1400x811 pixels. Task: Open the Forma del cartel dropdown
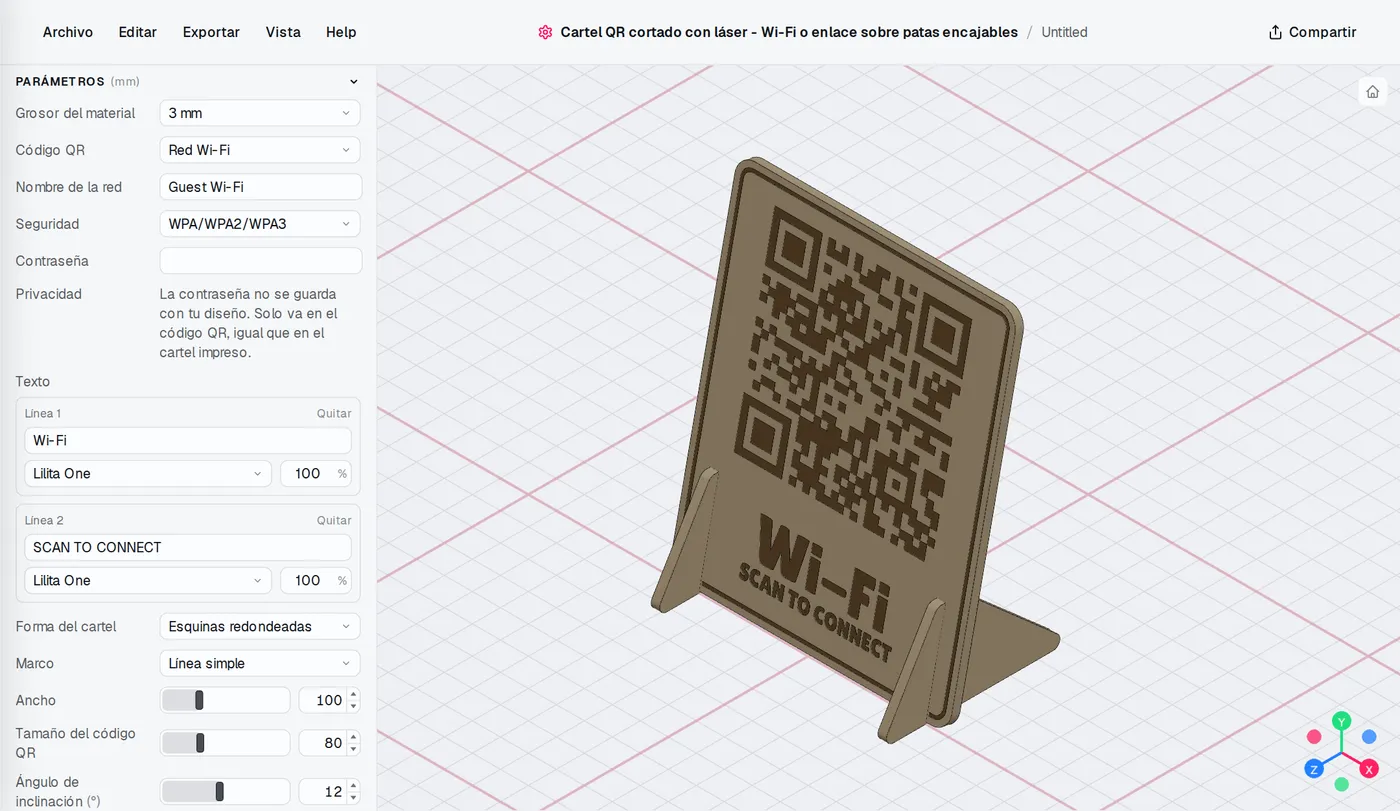pyautogui.click(x=260, y=627)
